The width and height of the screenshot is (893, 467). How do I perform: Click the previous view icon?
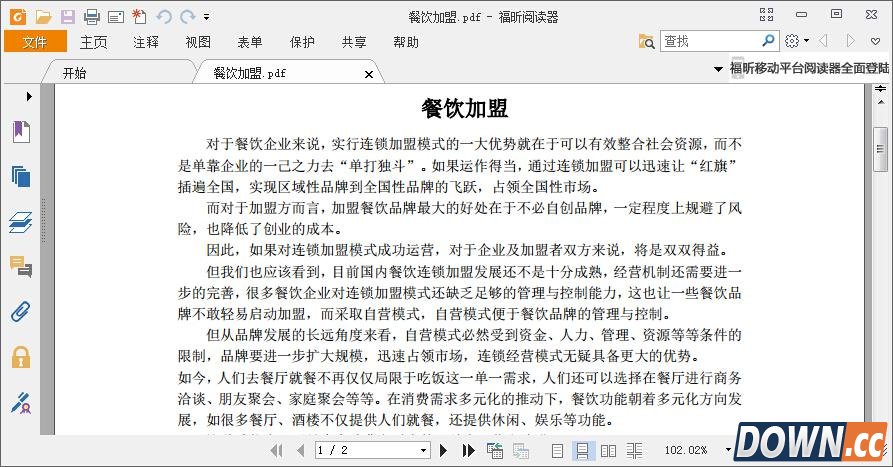click(x=495, y=450)
